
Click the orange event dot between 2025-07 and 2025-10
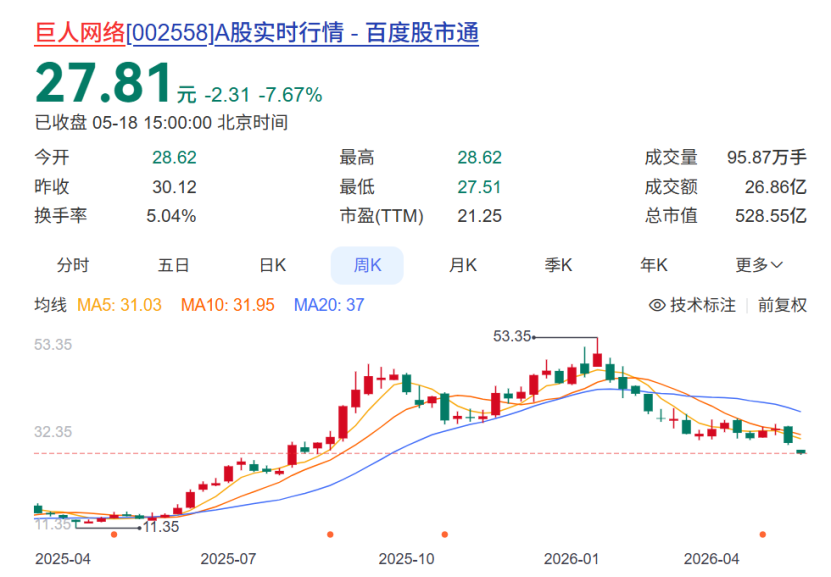pyautogui.click(x=330, y=535)
